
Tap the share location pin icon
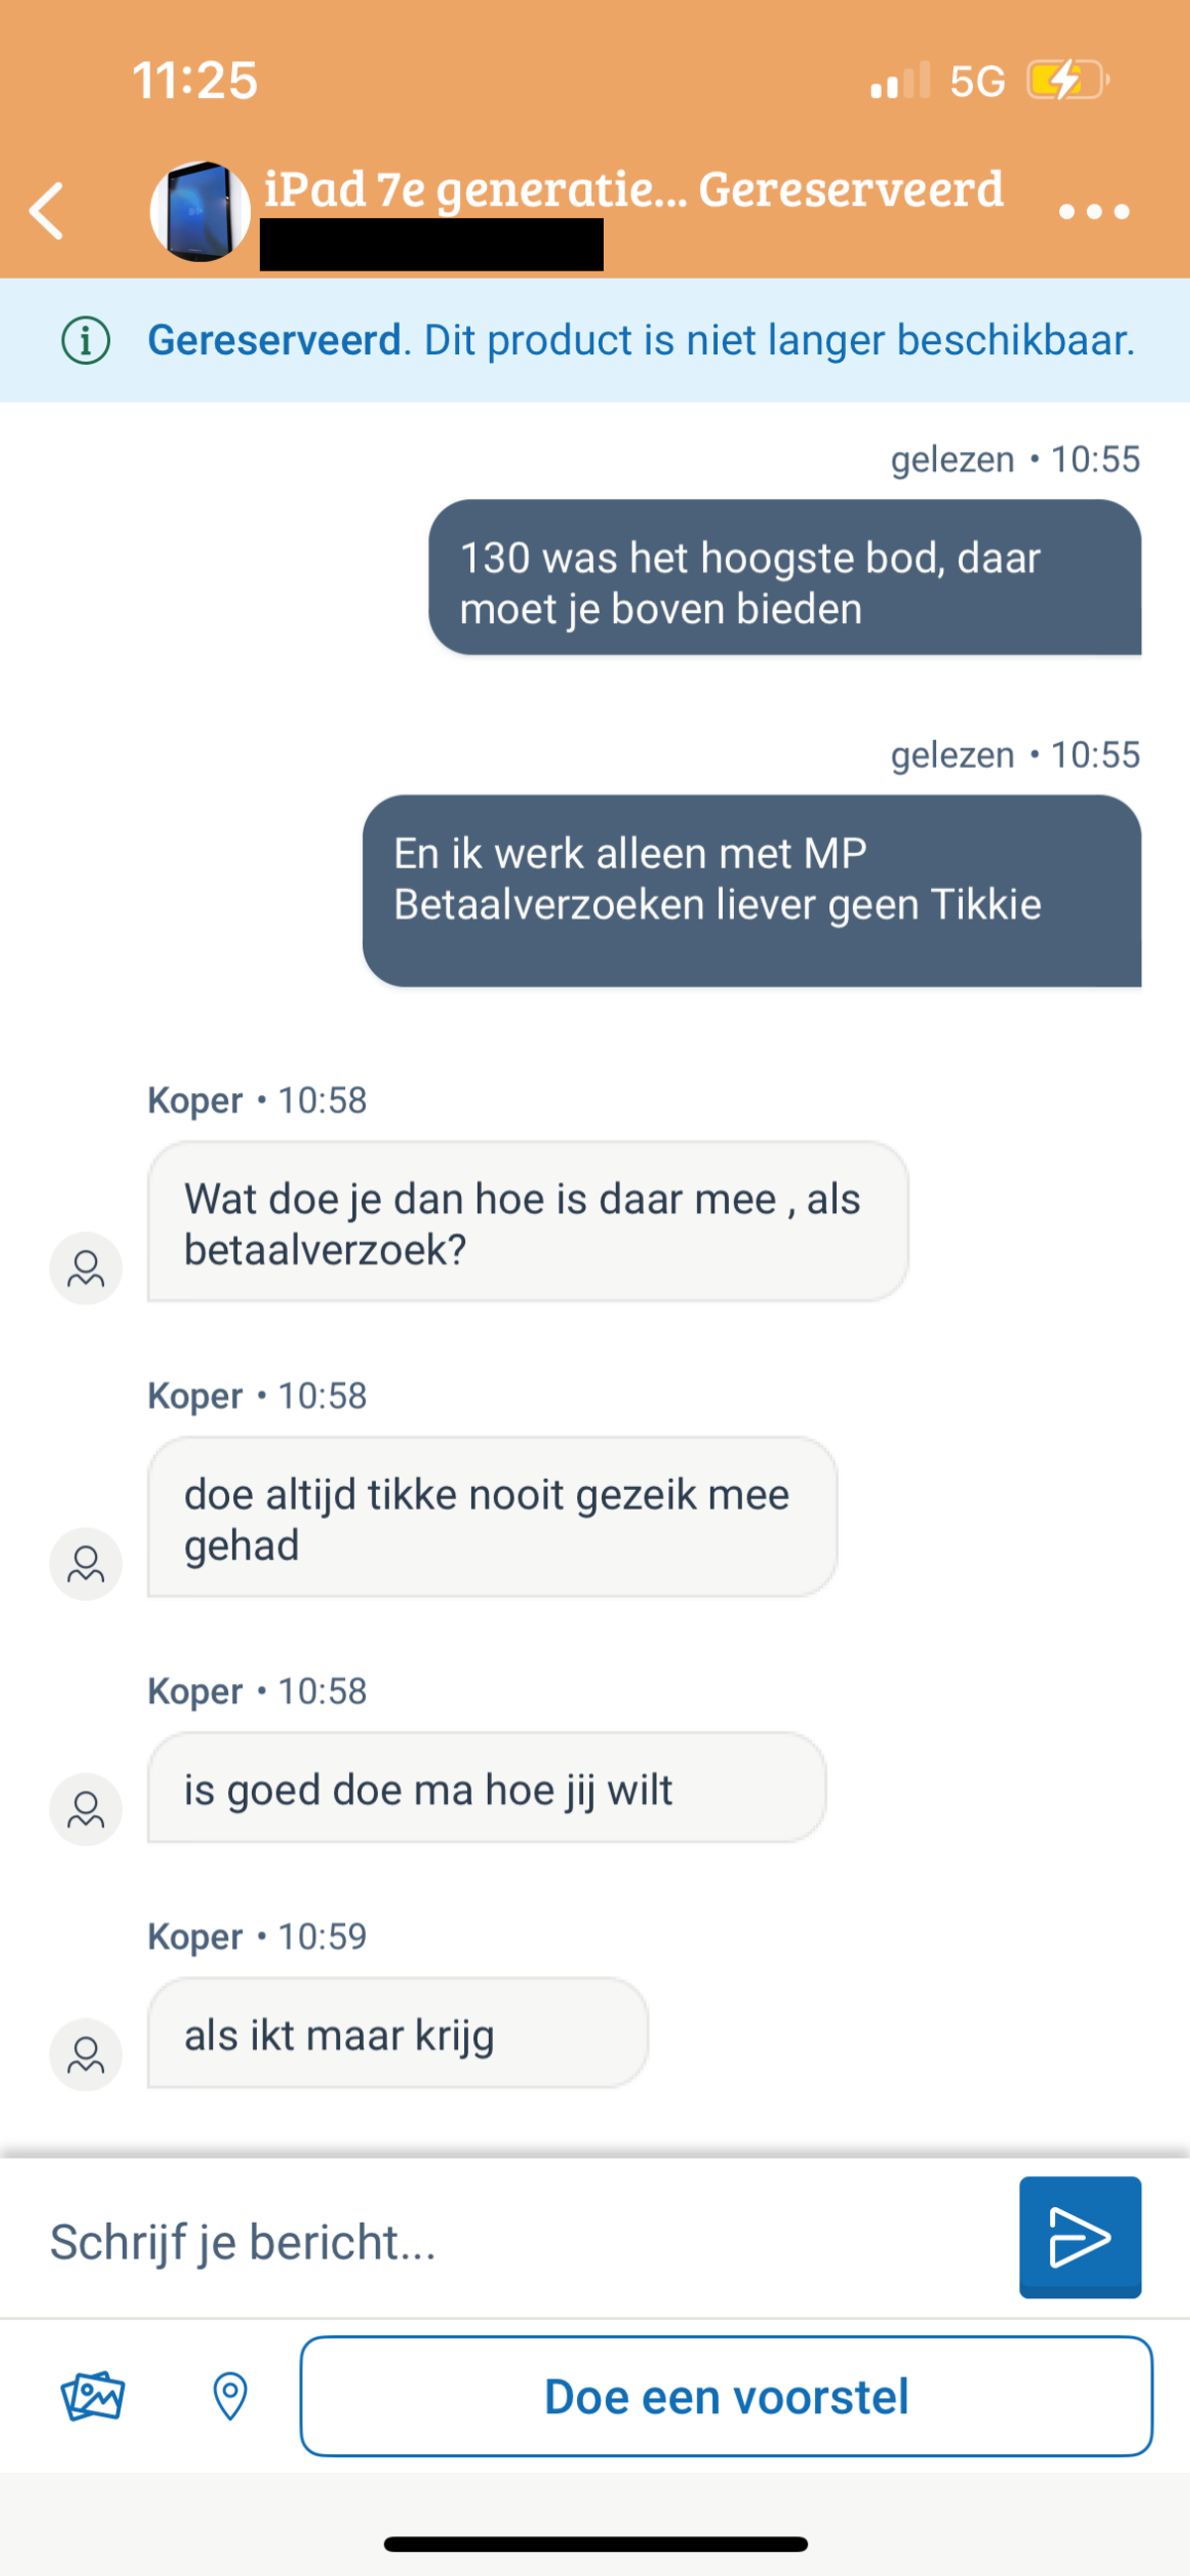coord(230,2396)
